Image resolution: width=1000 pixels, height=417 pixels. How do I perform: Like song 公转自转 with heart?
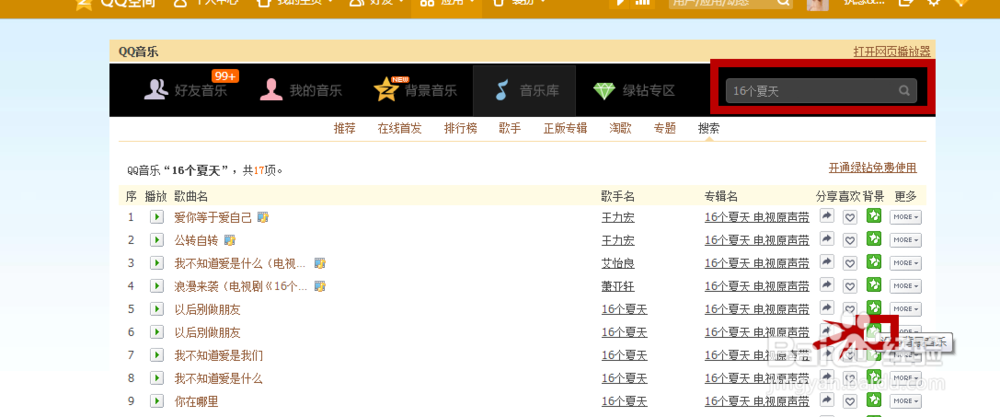pyautogui.click(x=849, y=240)
